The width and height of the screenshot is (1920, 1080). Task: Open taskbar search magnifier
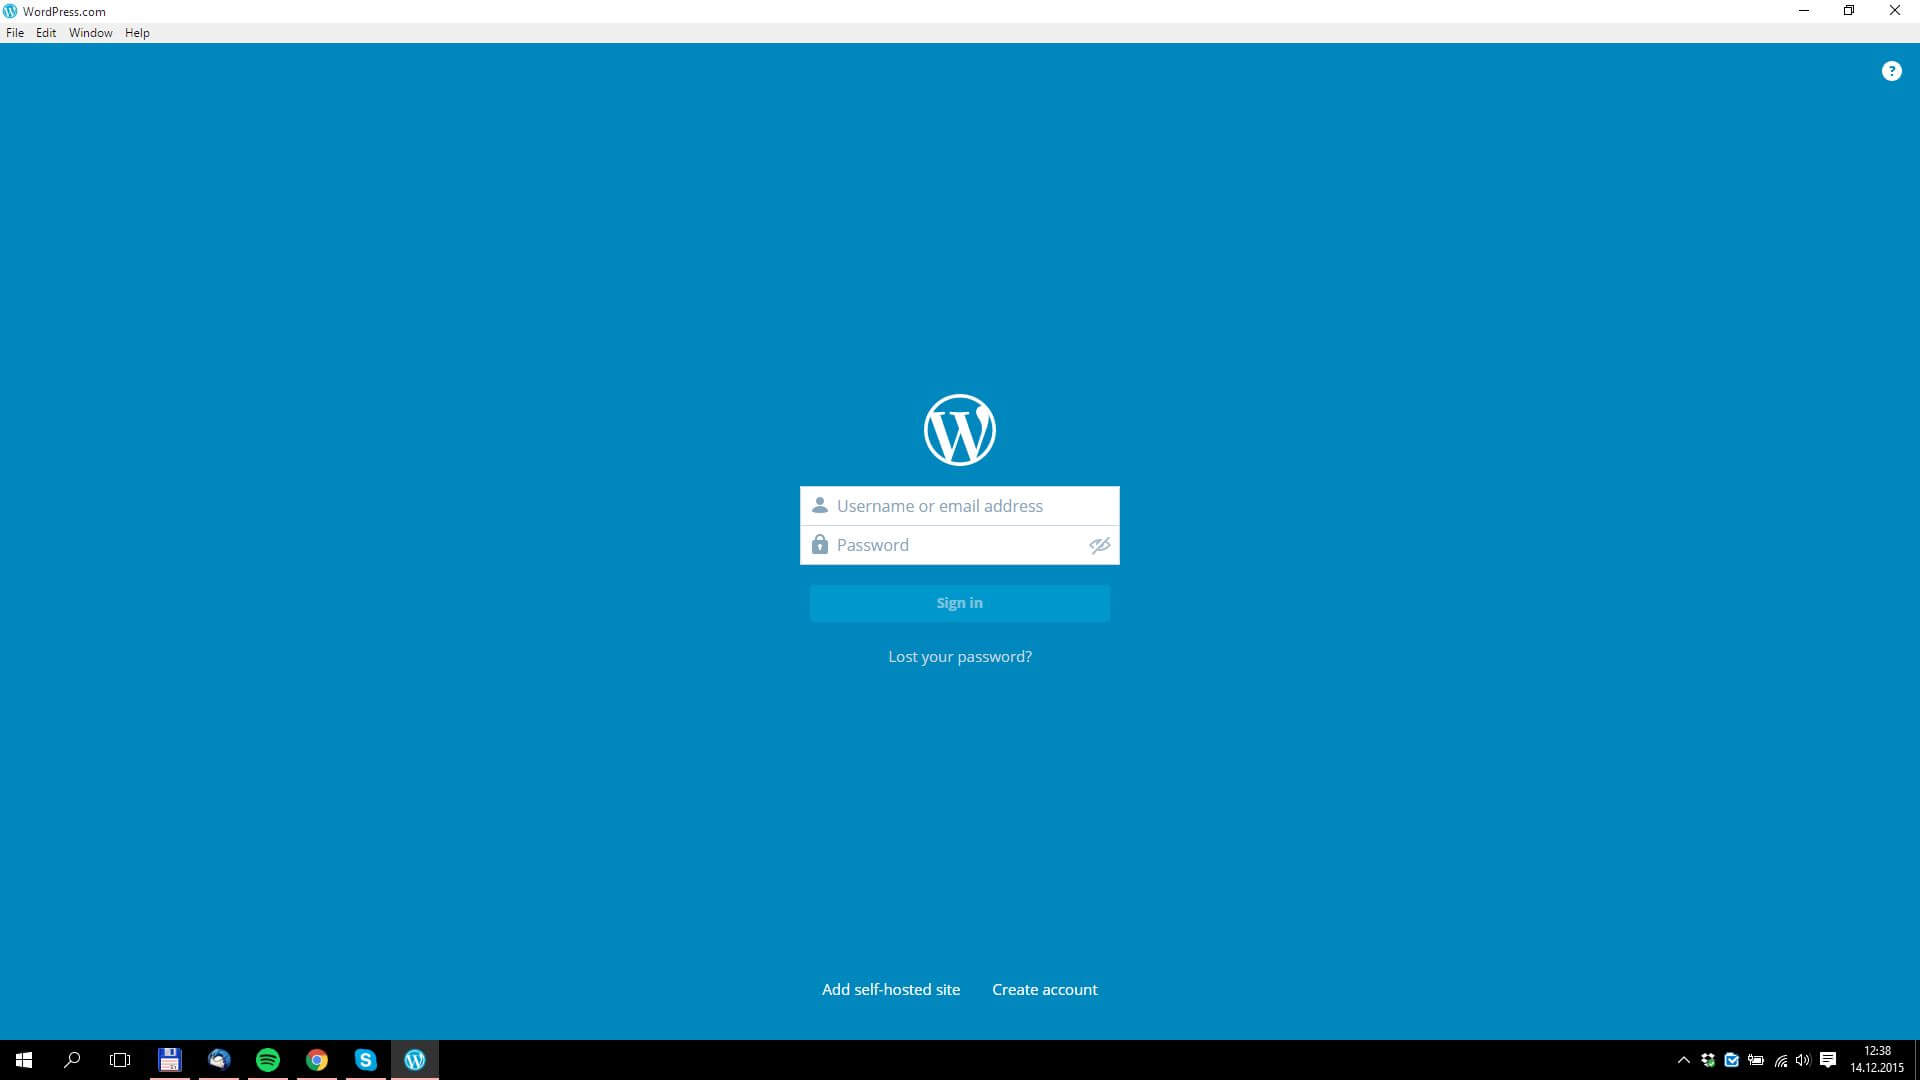coord(72,1060)
